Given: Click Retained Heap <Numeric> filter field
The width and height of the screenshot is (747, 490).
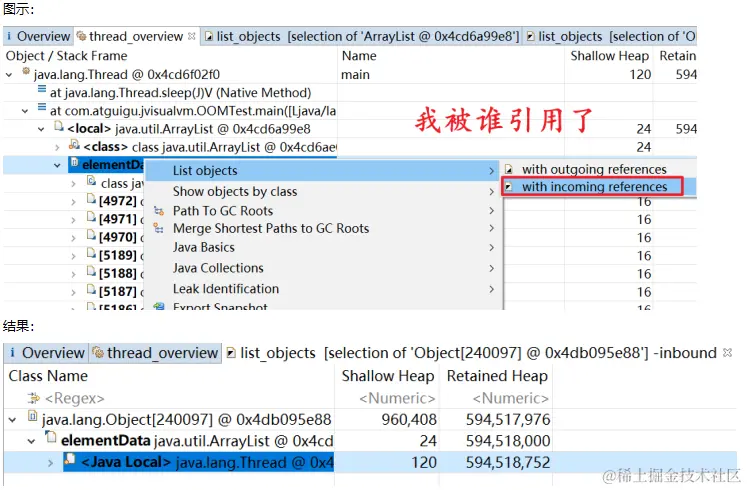Looking at the screenshot, I should pyautogui.click(x=511, y=398).
